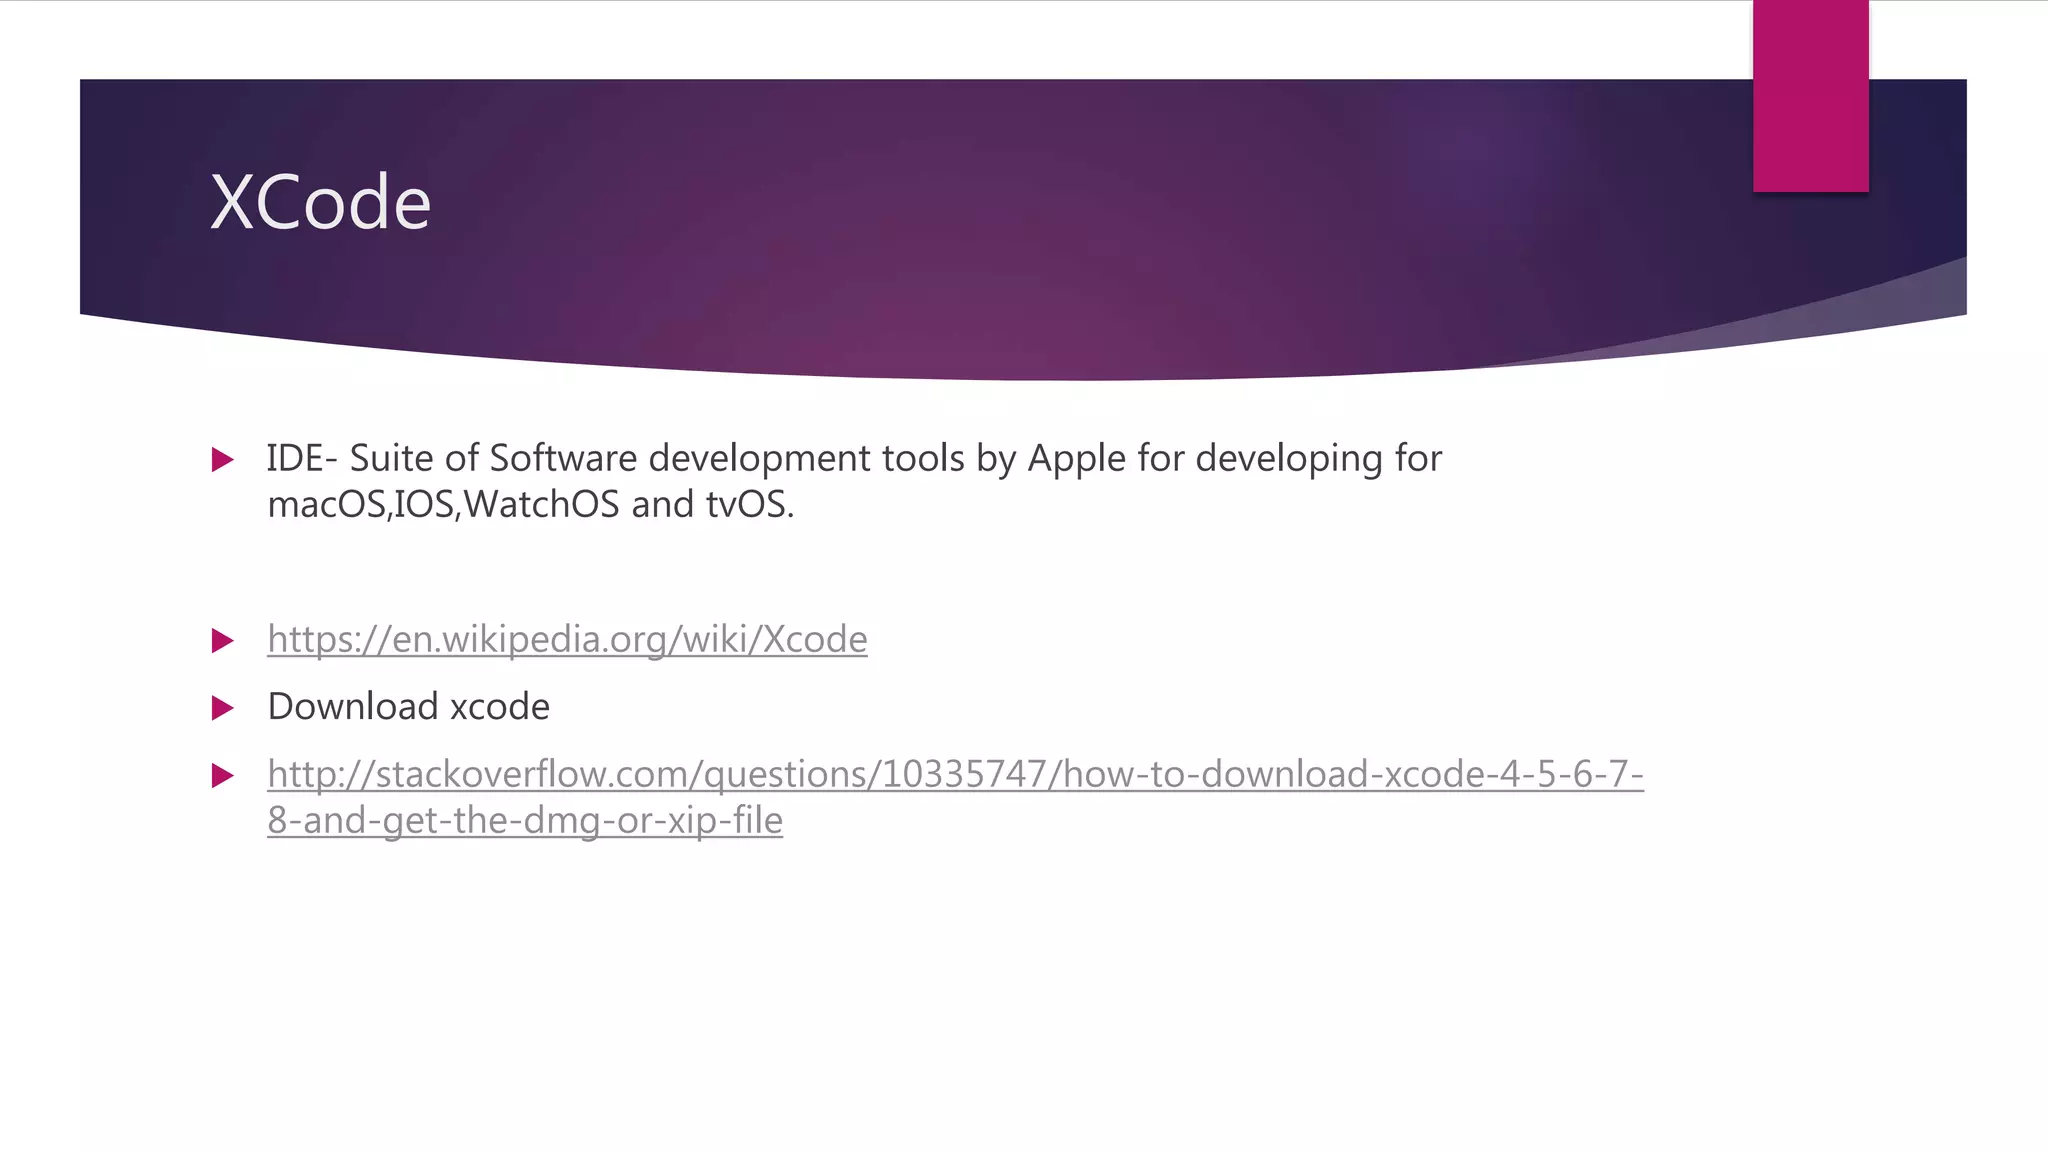Click the arrow bullet before IDE description
This screenshot has width=2048, height=1152.
coord(223,460)
